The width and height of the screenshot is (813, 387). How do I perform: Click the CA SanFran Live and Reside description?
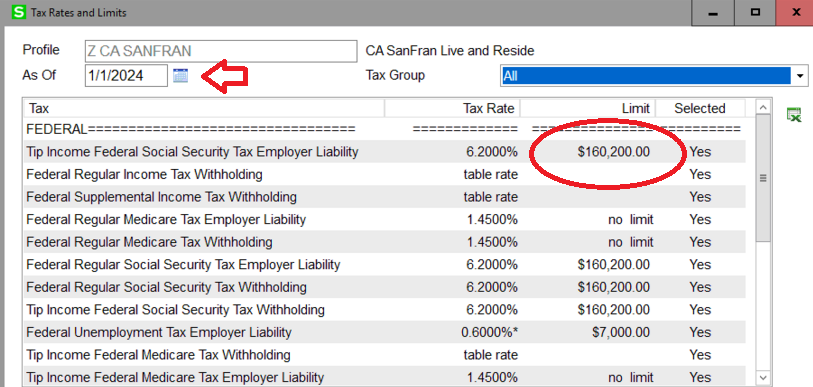pos(450,51)
